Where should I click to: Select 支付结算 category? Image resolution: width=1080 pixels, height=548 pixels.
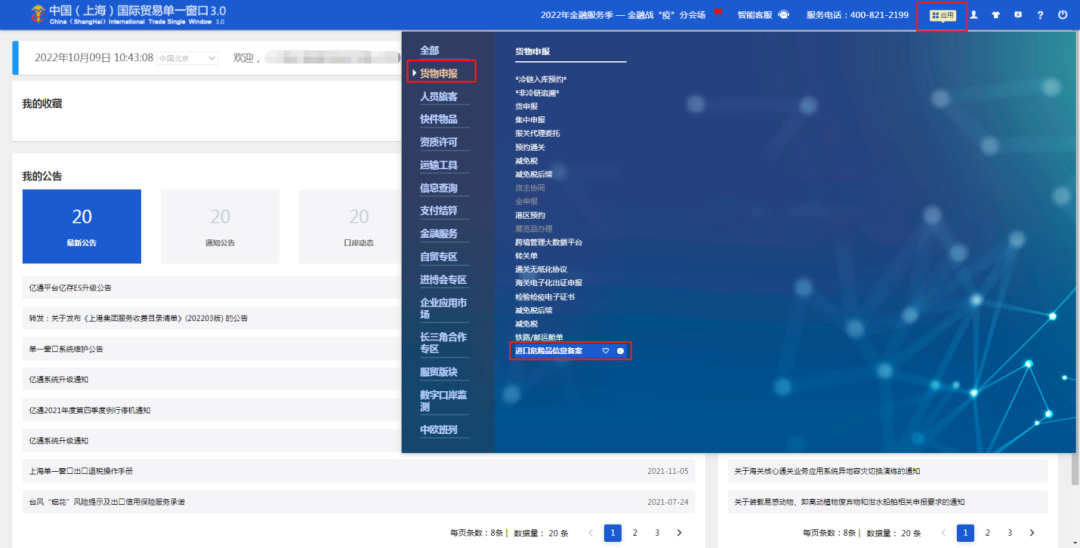pyautogui.click(x=439, y=211)
